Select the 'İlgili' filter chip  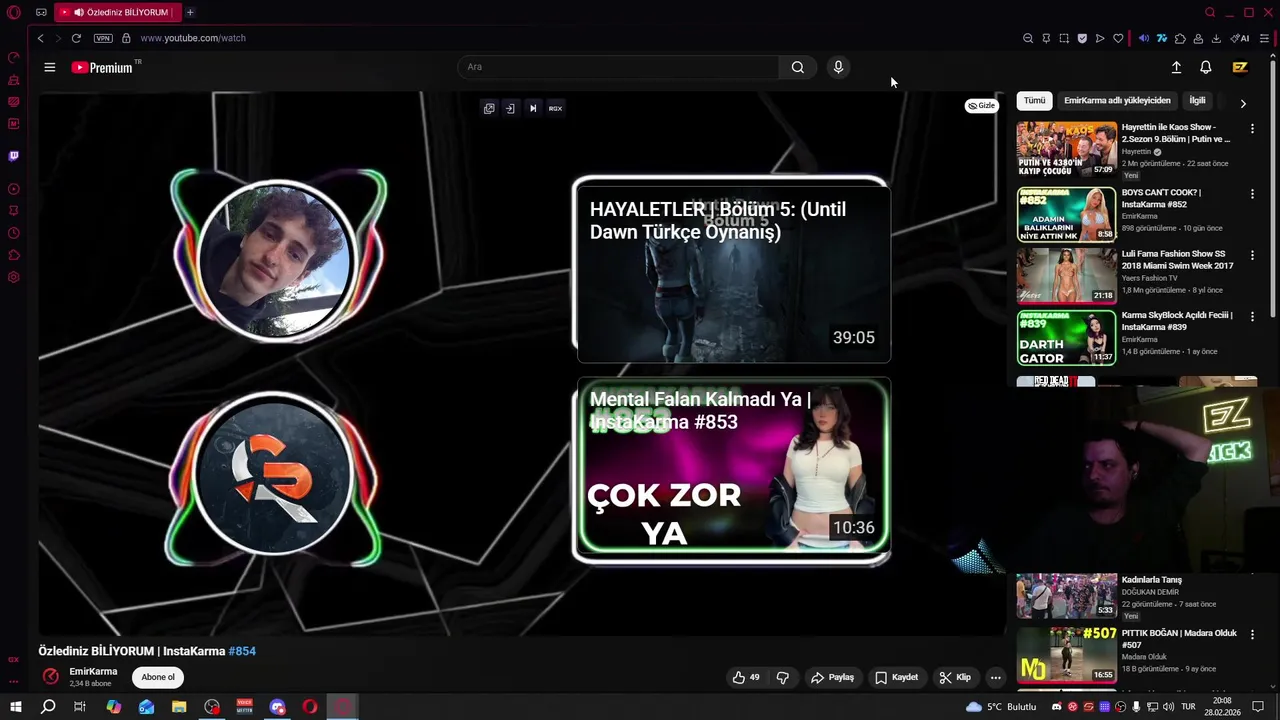click(1197, 101)
